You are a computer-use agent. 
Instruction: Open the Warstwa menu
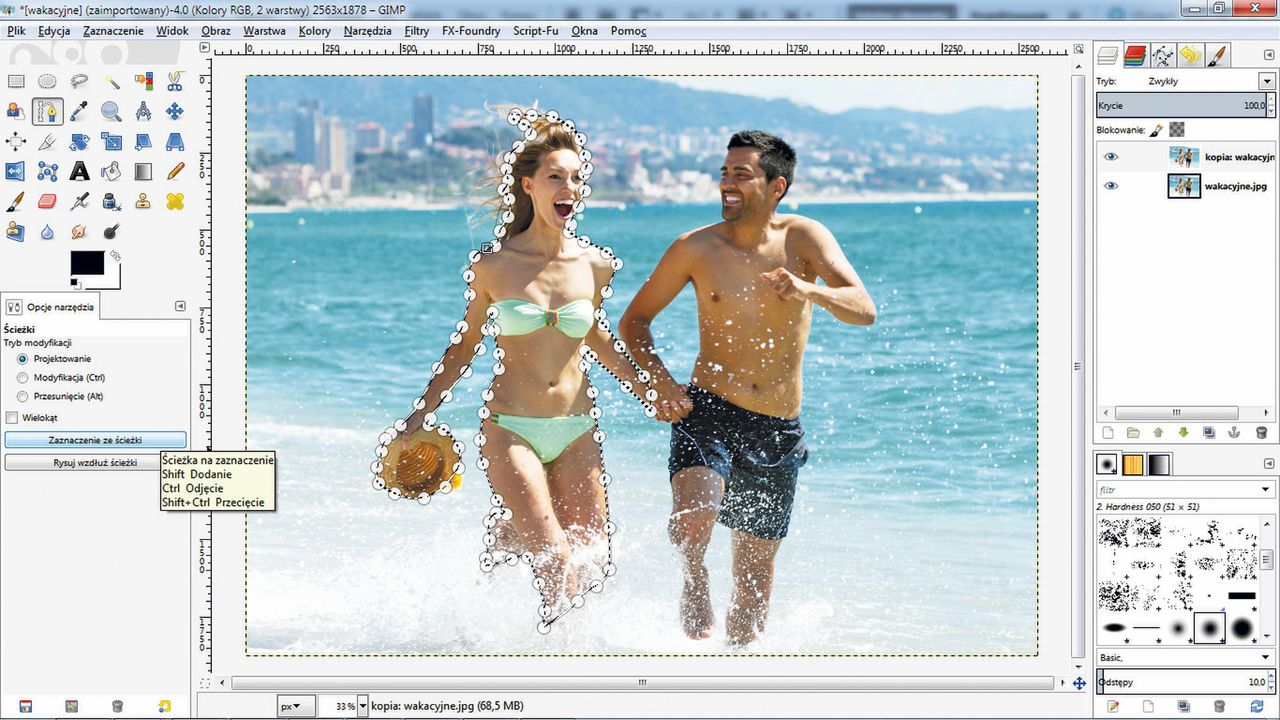coord(264,31)
